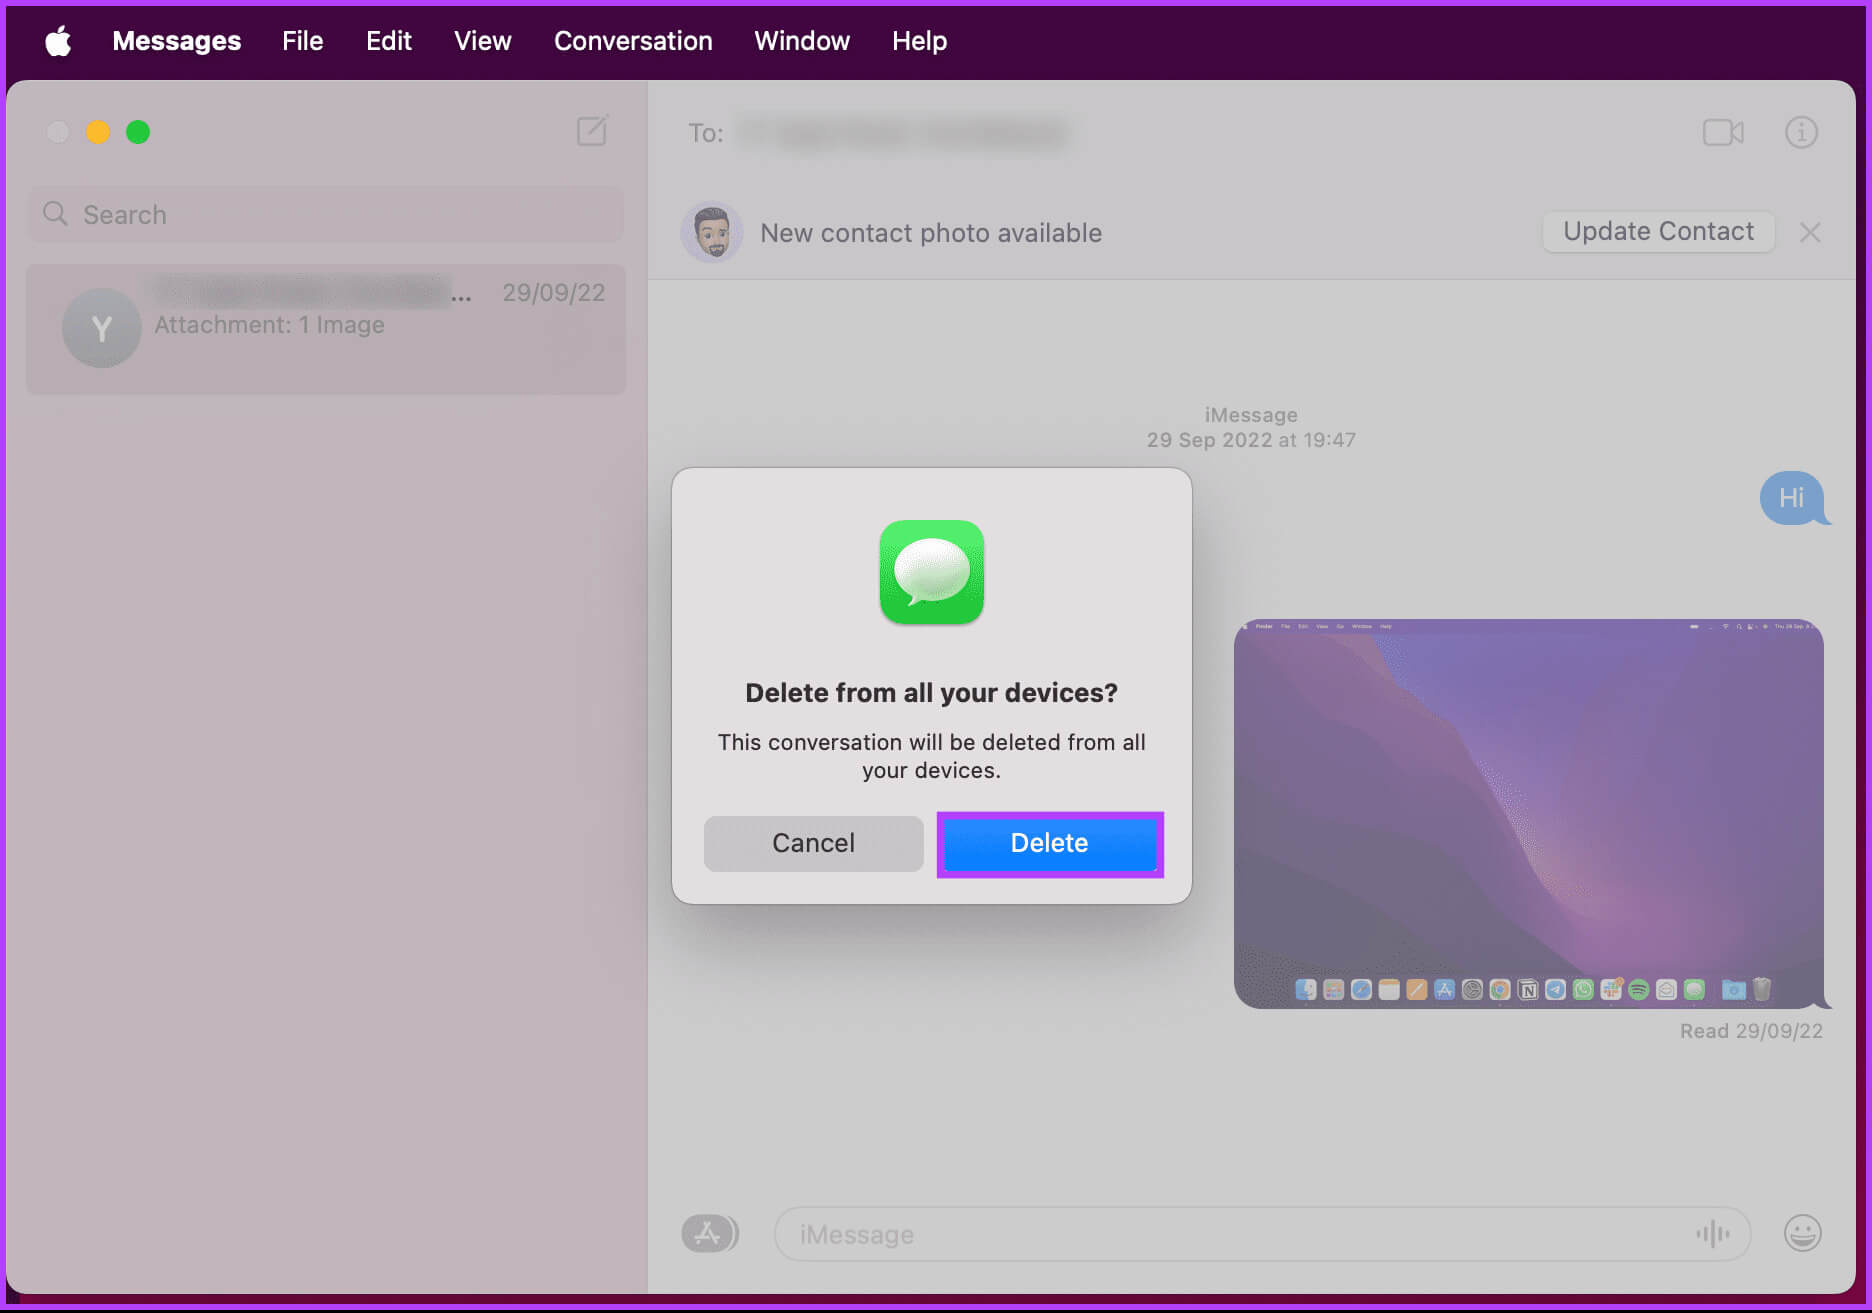The height and width of the screenshot is (1313, 1872).
Task: Open the Apple menu
Action: [x=58, y=41]
